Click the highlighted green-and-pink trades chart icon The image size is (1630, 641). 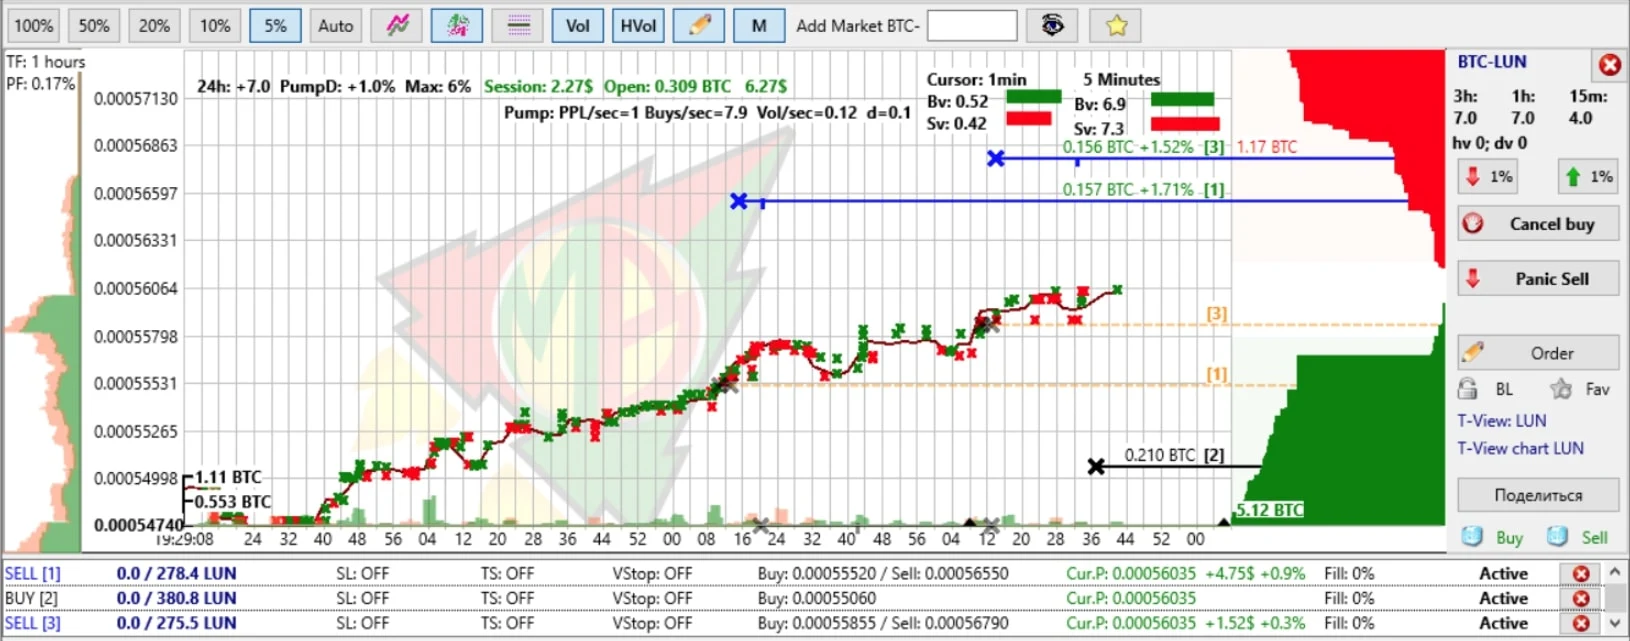457,26
